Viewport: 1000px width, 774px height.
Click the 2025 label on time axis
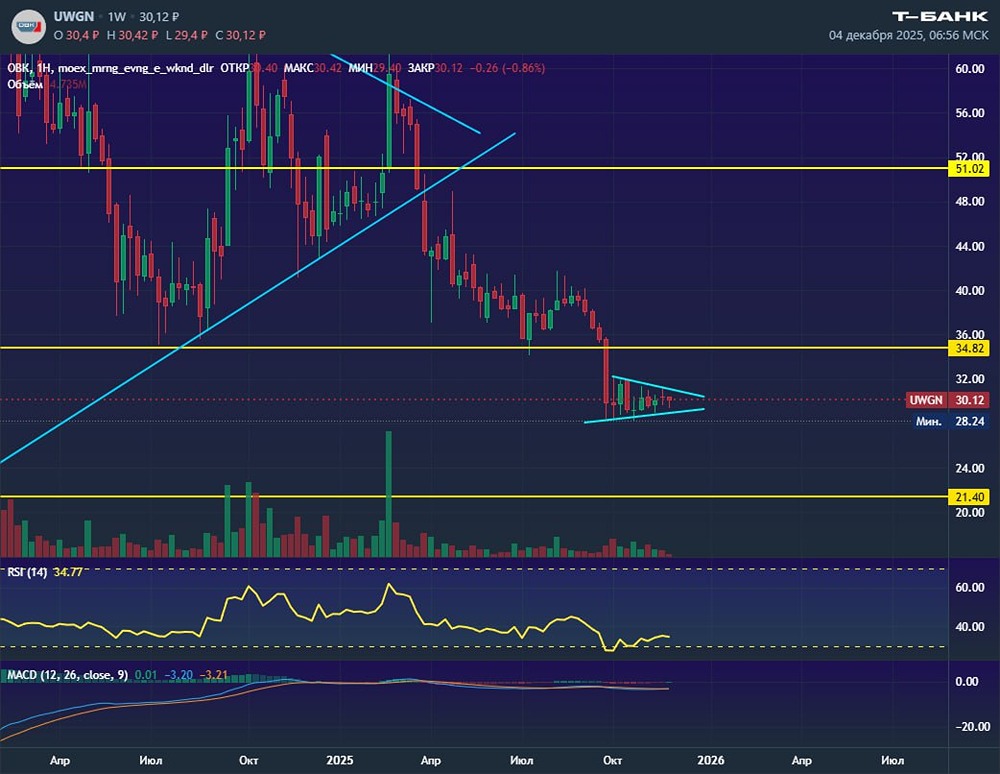[339, 760]
